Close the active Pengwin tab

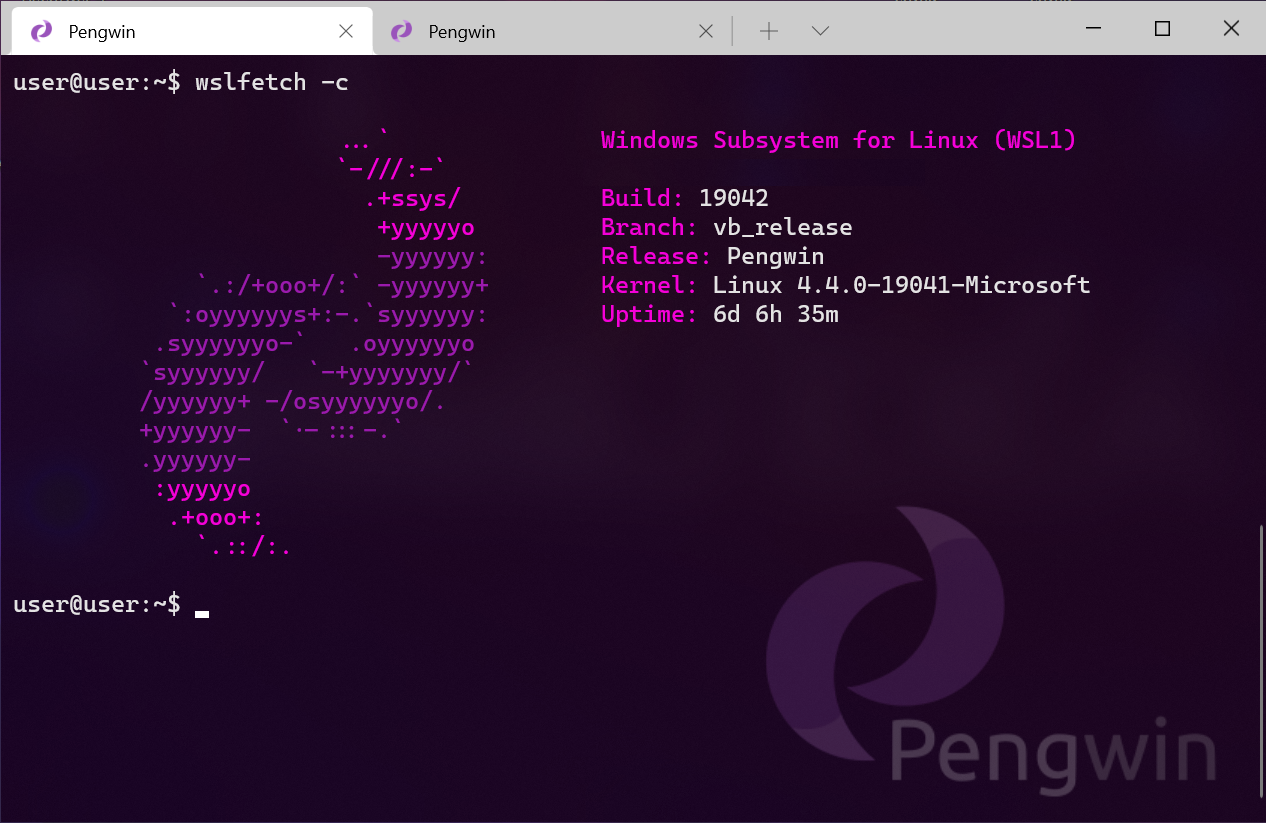[x=347, y=30]
